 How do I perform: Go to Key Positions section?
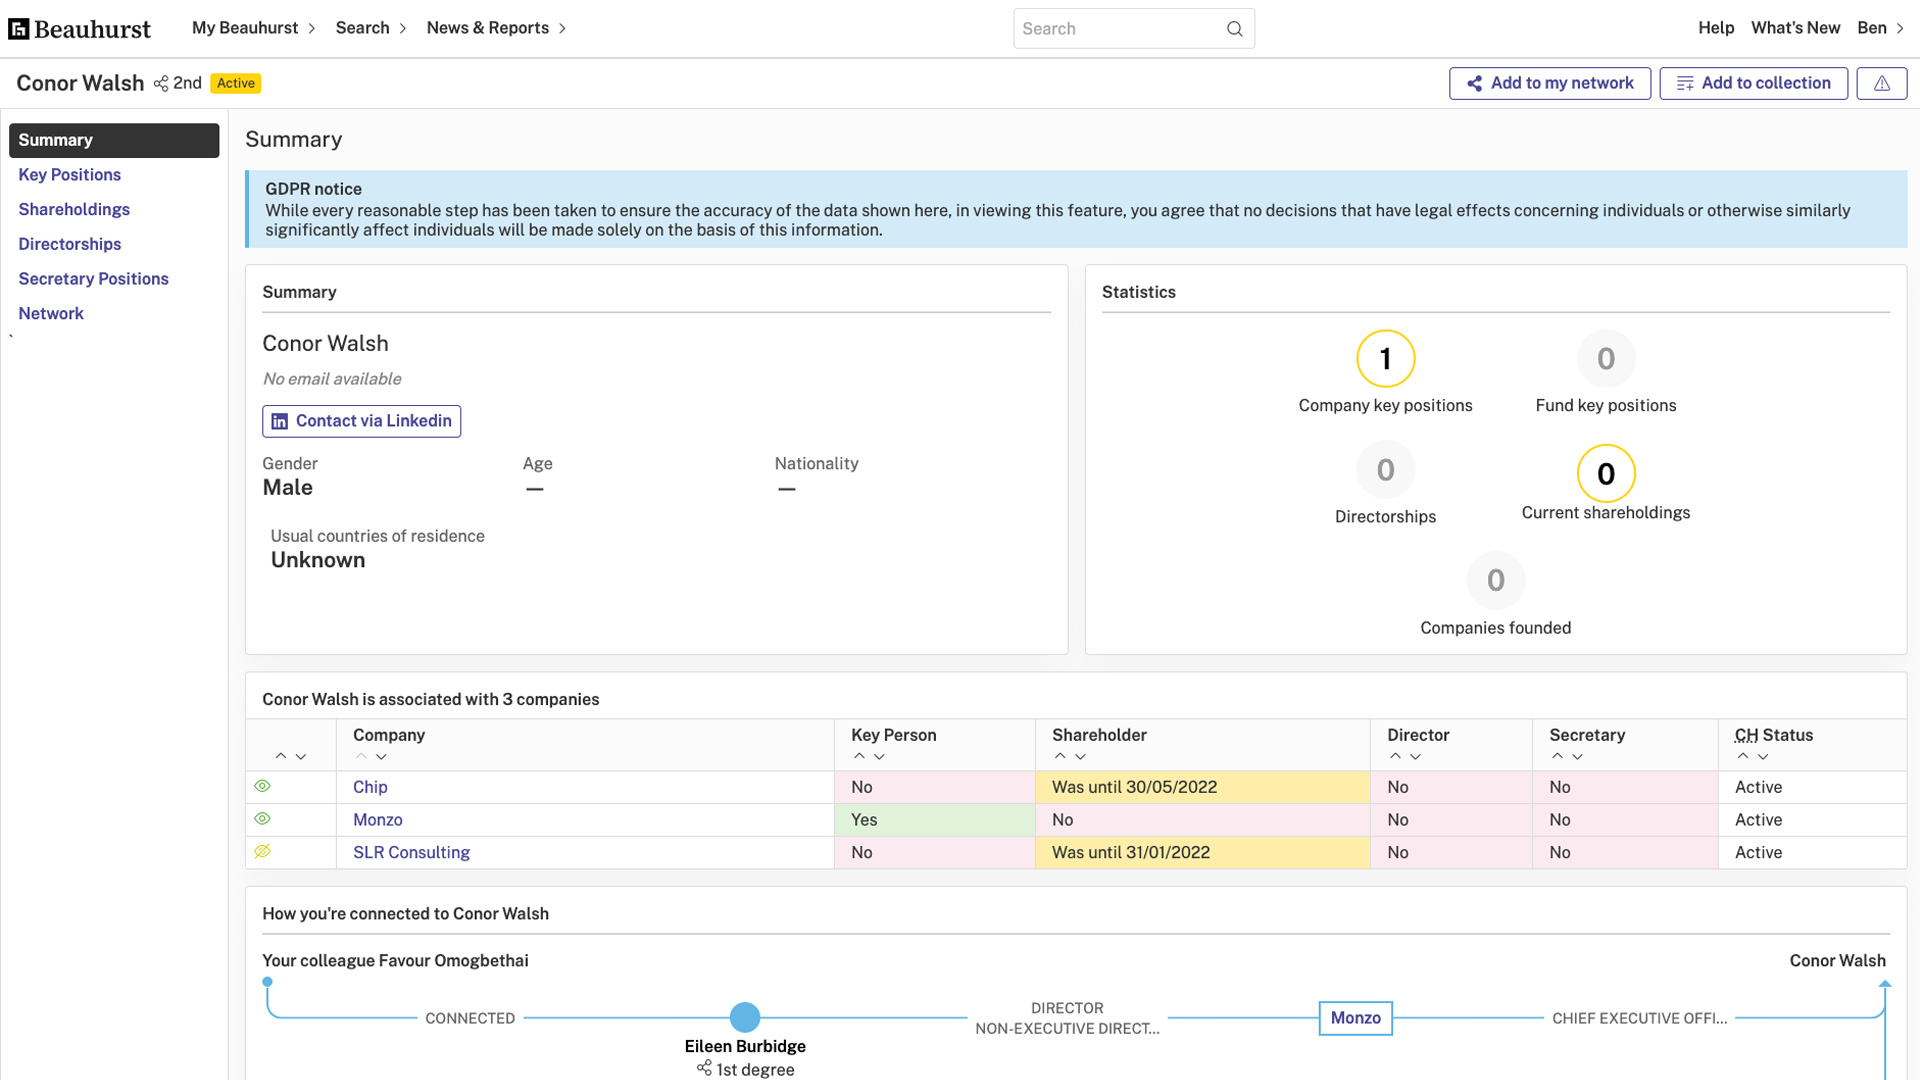click(x=69, y=175)
